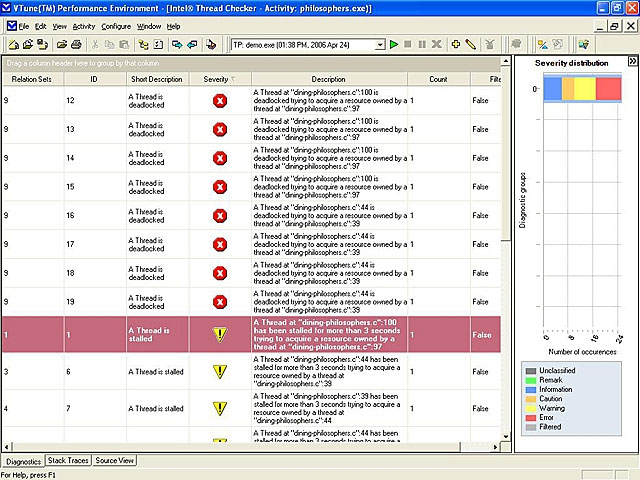
Task: Click the yellow plus new activity icon
Action: point(456,44)
